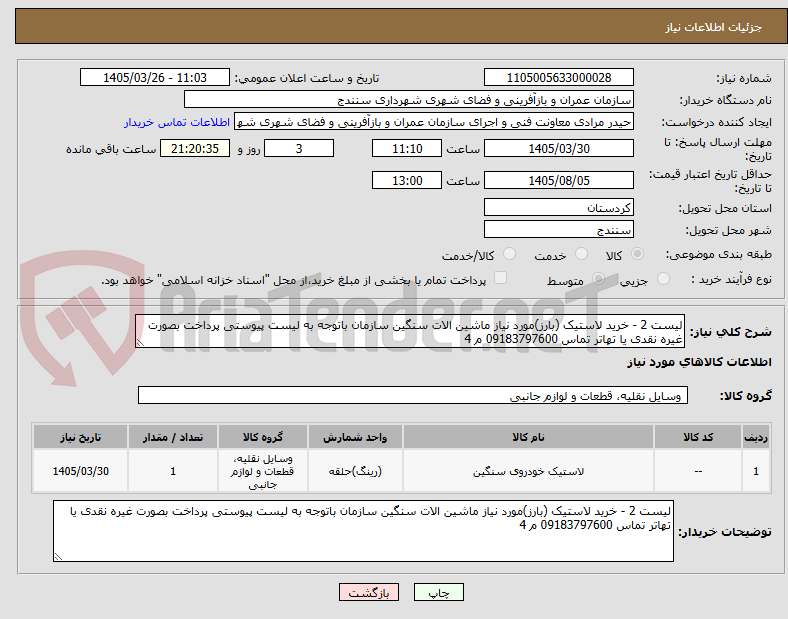Screen dimensions: 788x619
Task: Select the کالا radio button
Action: pos(637,254)
